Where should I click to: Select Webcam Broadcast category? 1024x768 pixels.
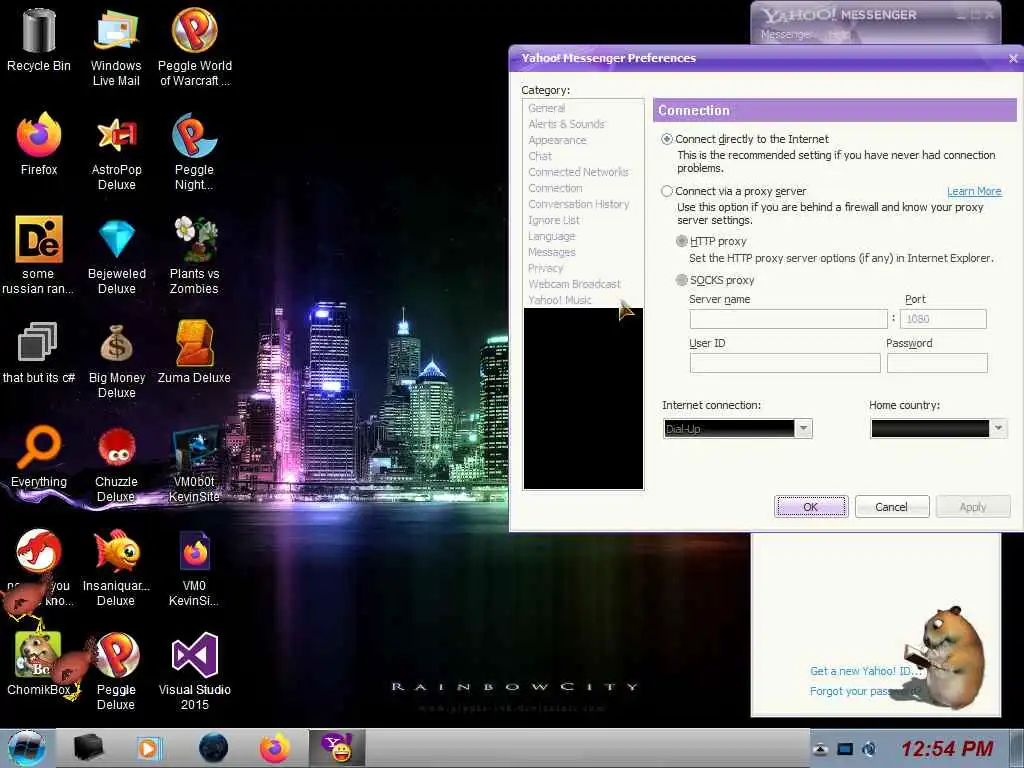coord(574,284)
